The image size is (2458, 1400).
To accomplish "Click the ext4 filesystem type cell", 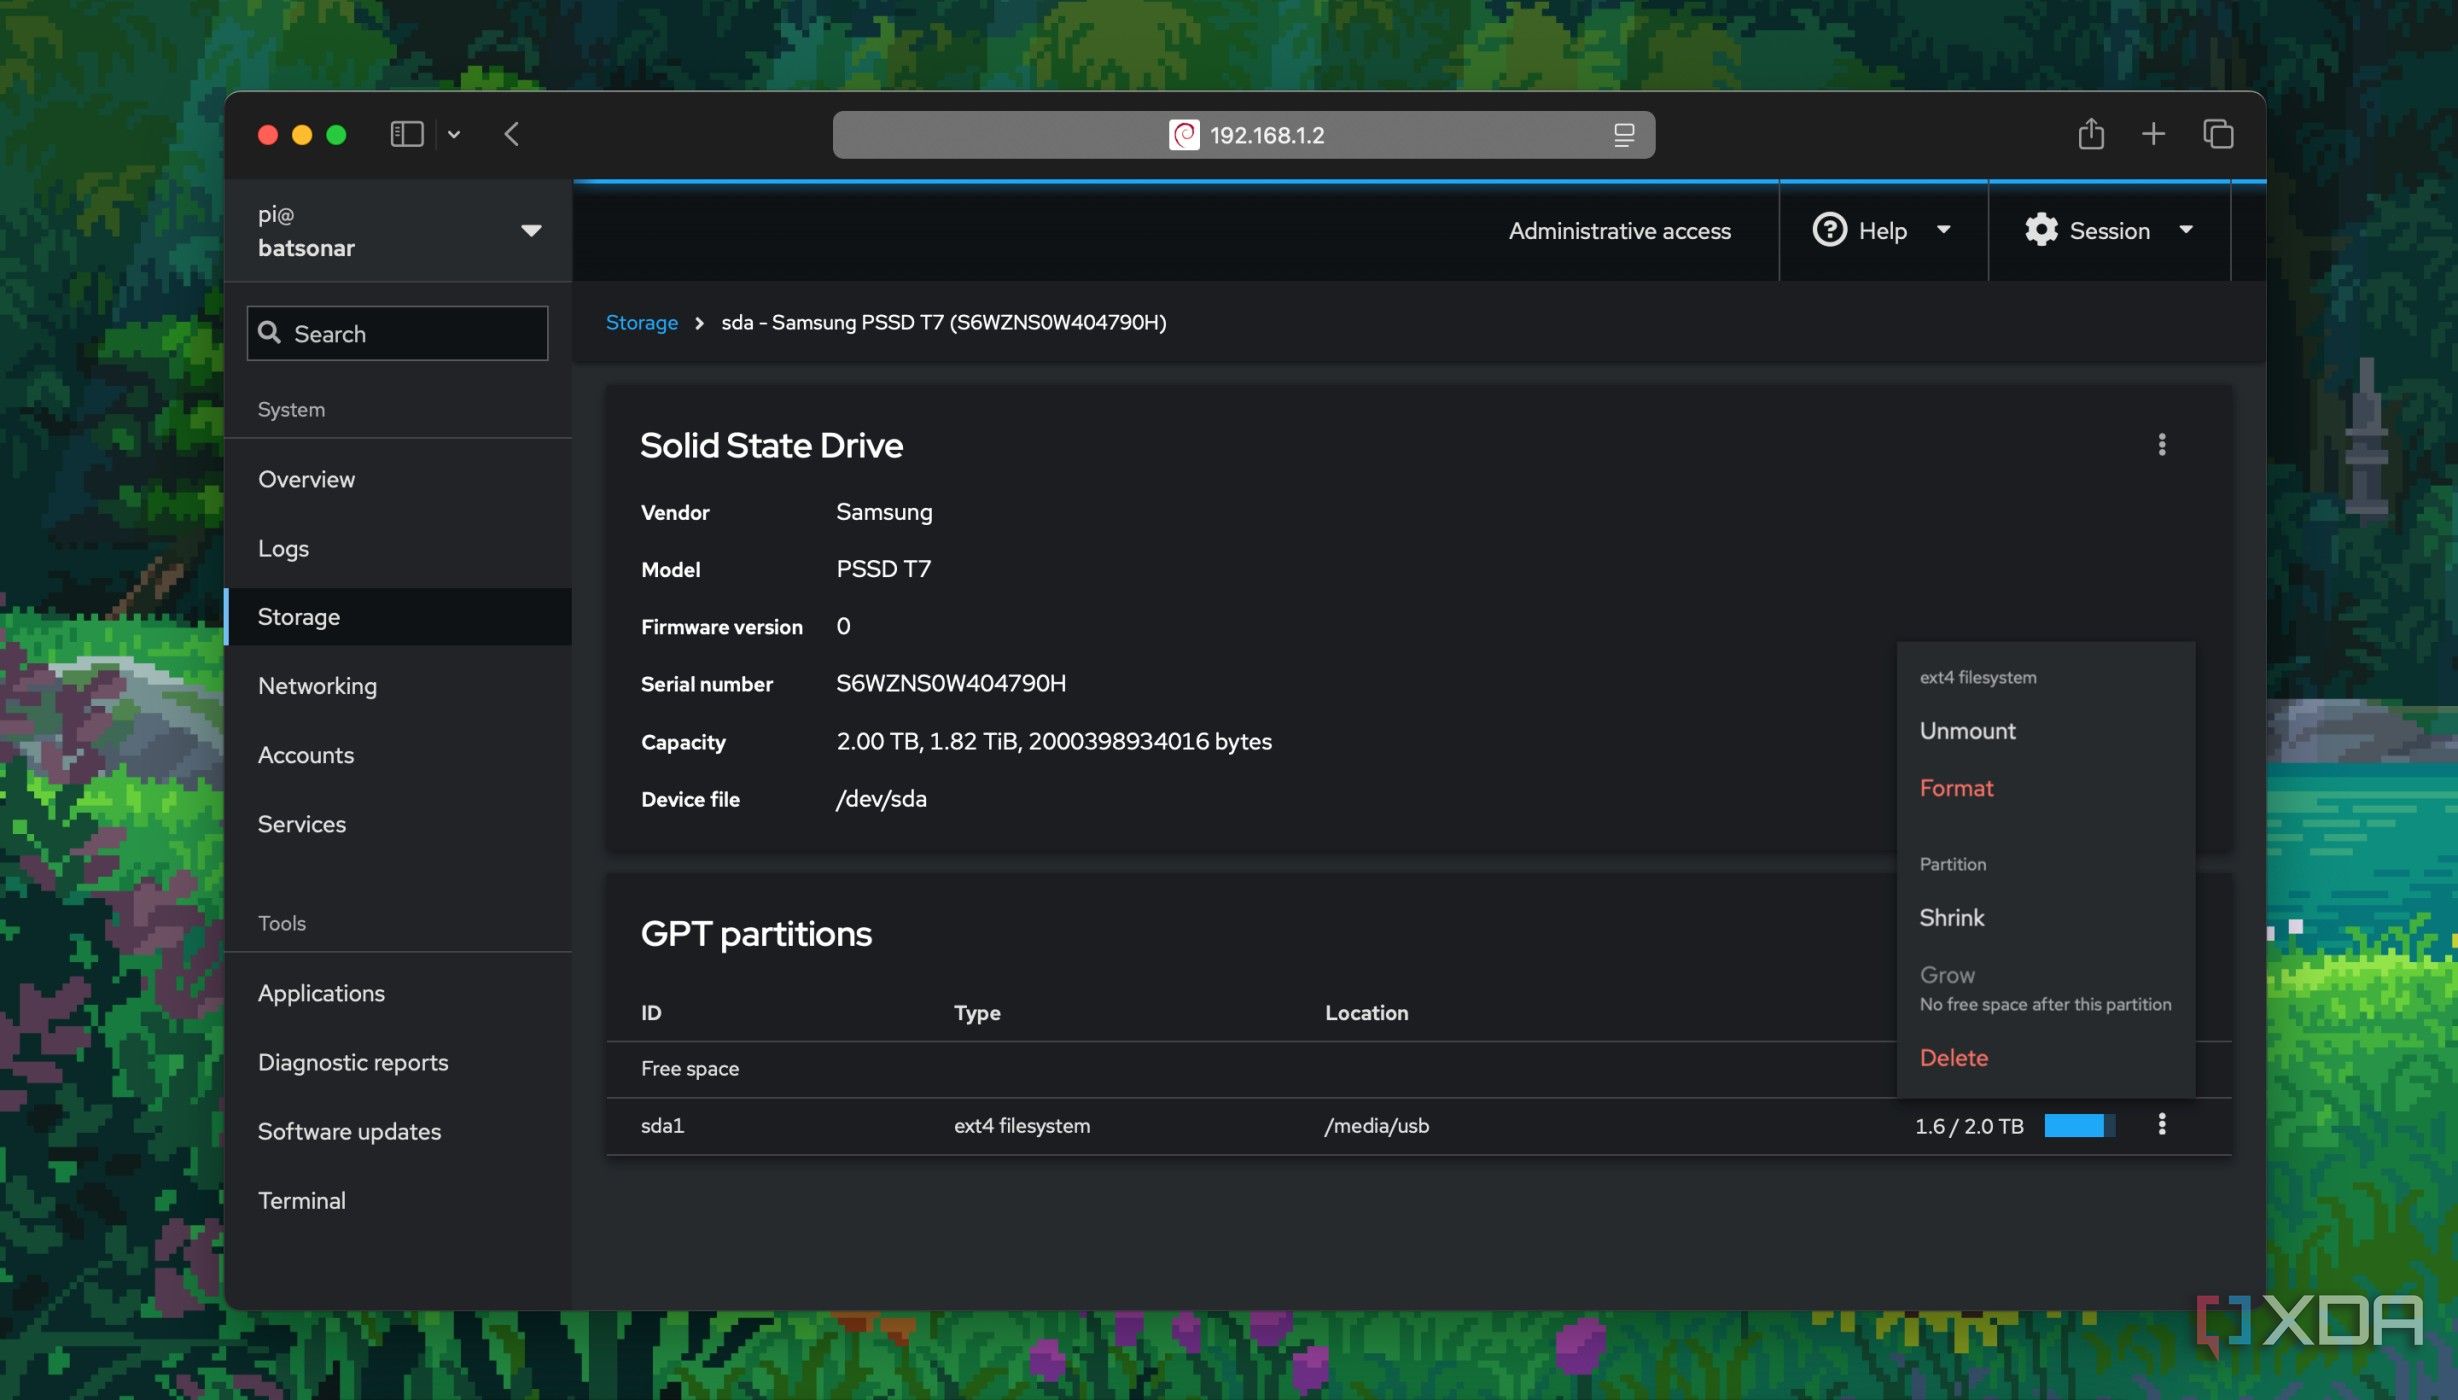I will coord(1021,1126).
